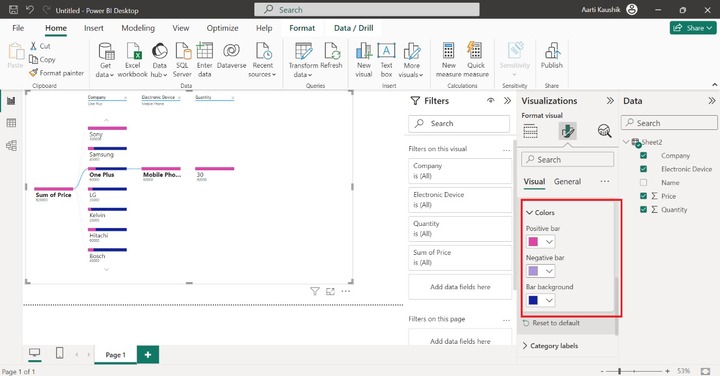
Task: Toggle the Price field checkbox
Action: click(643, 196)
